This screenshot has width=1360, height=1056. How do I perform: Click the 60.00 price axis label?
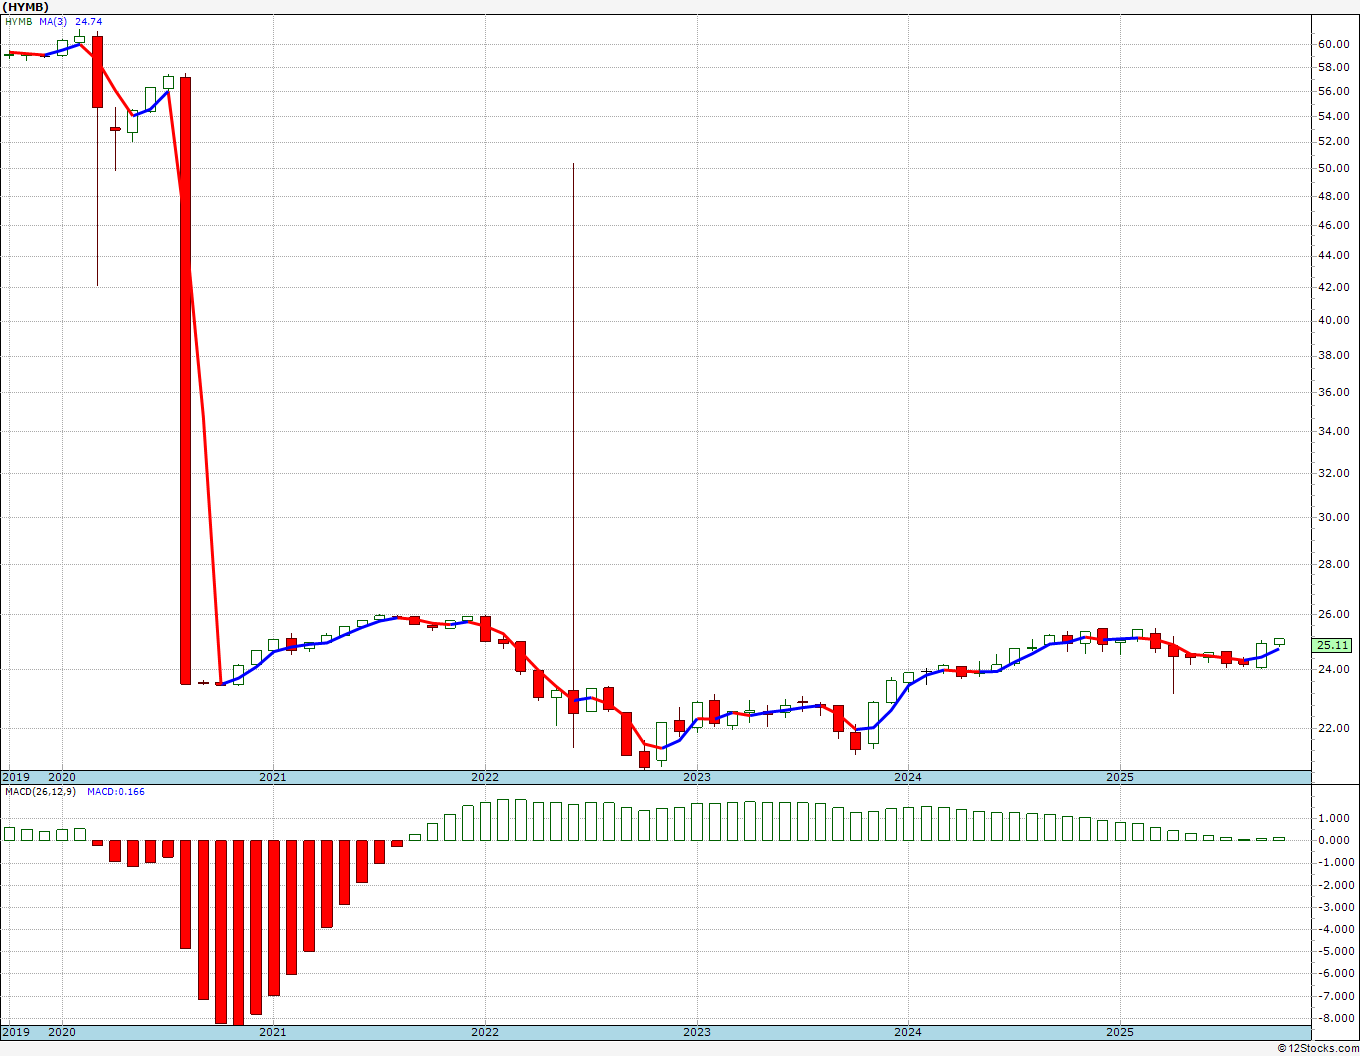pyautogui.click(x=1334, y=44)
